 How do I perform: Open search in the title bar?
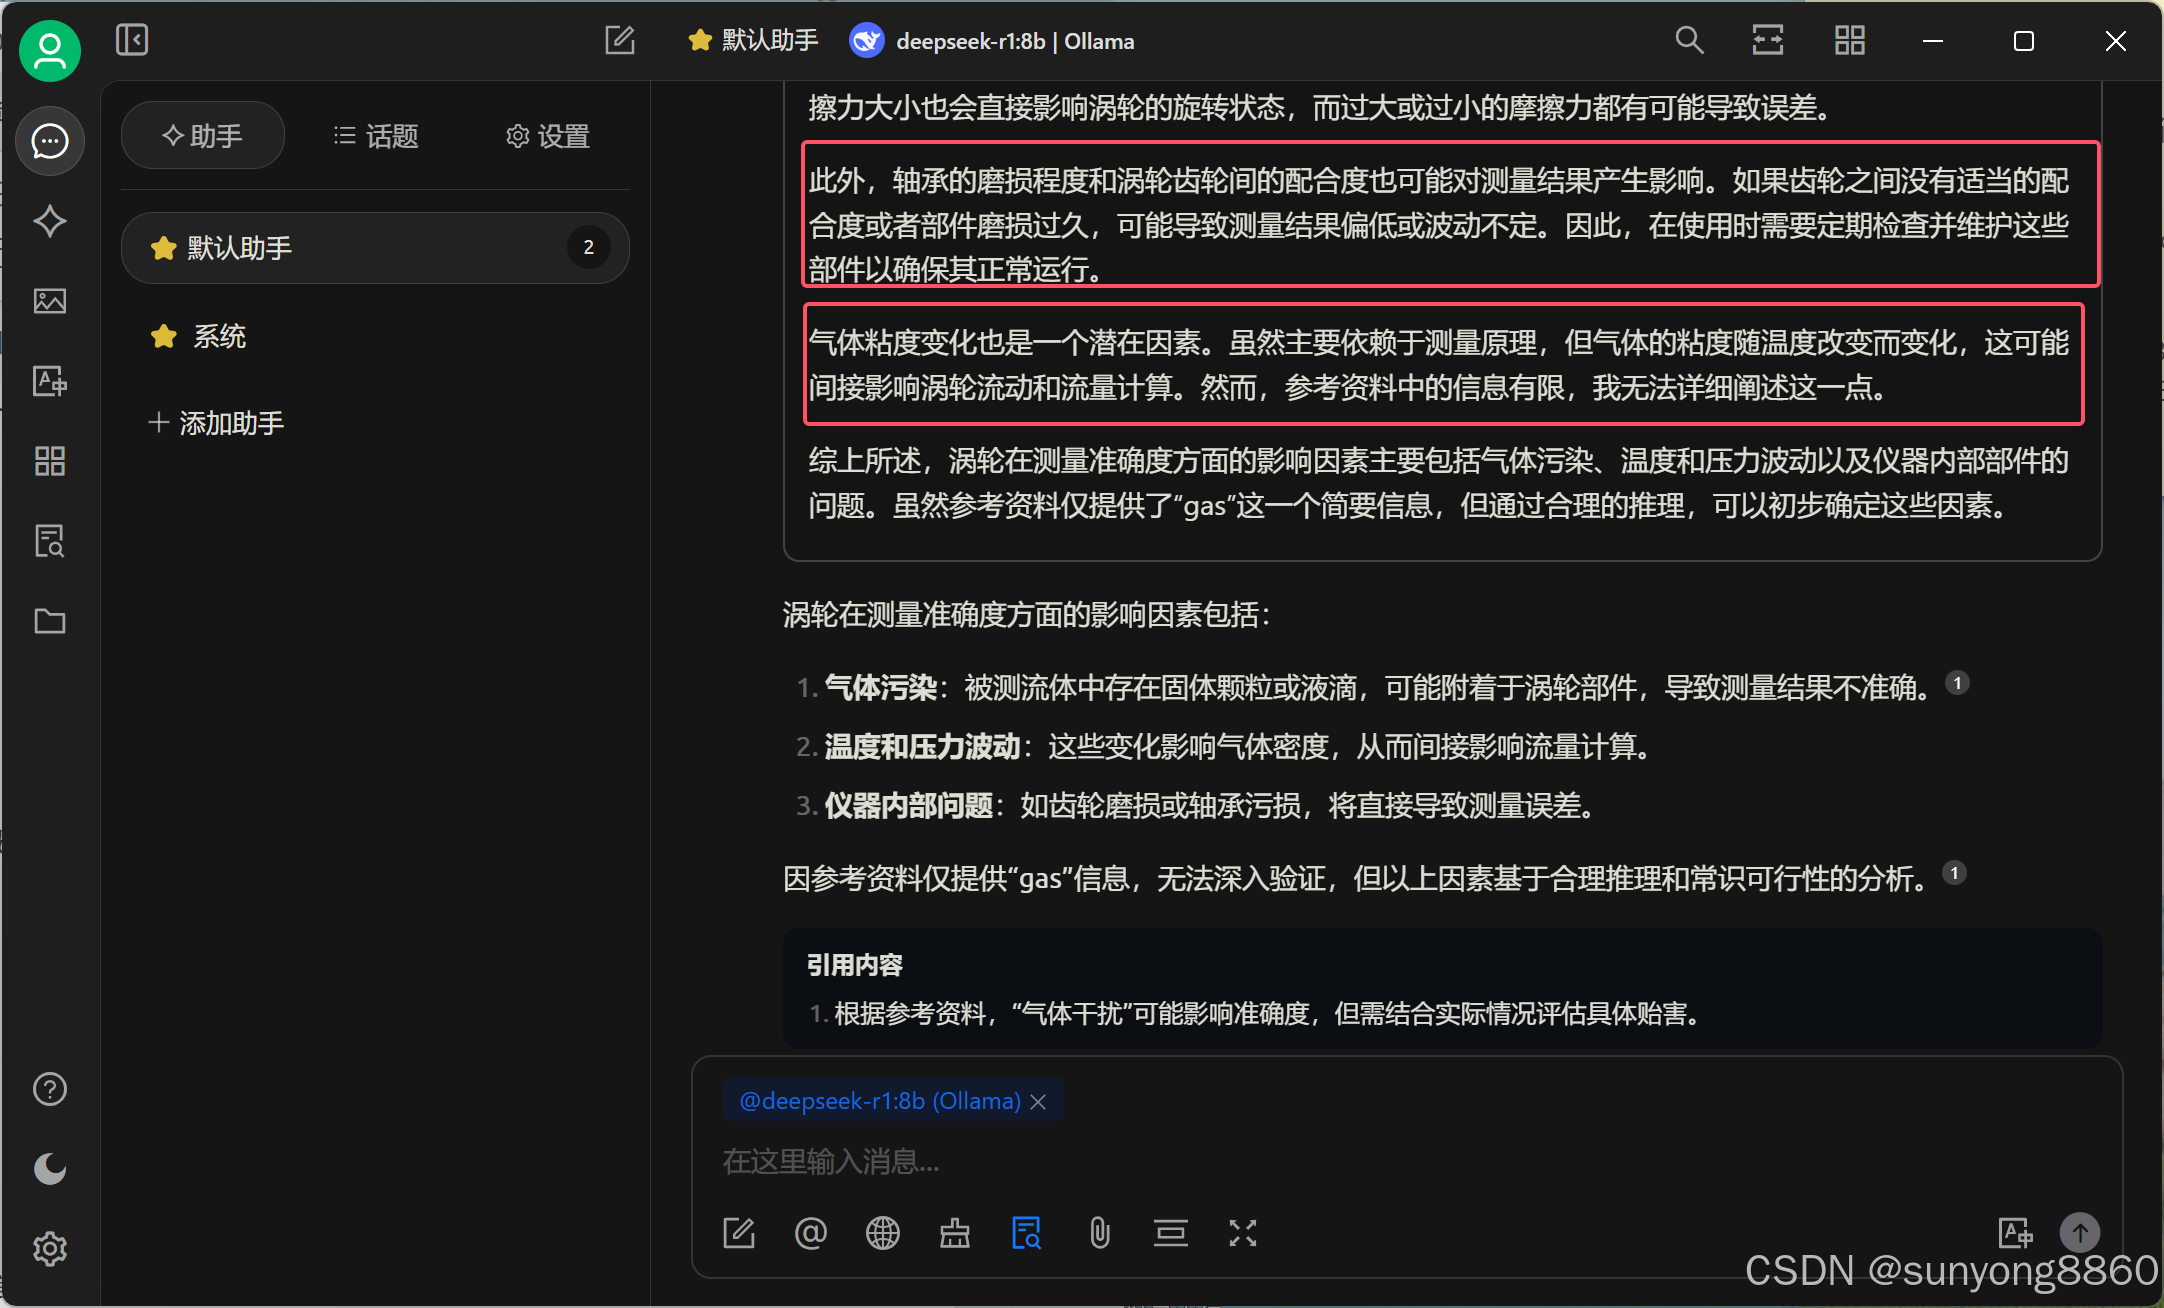click(1689, 40)
